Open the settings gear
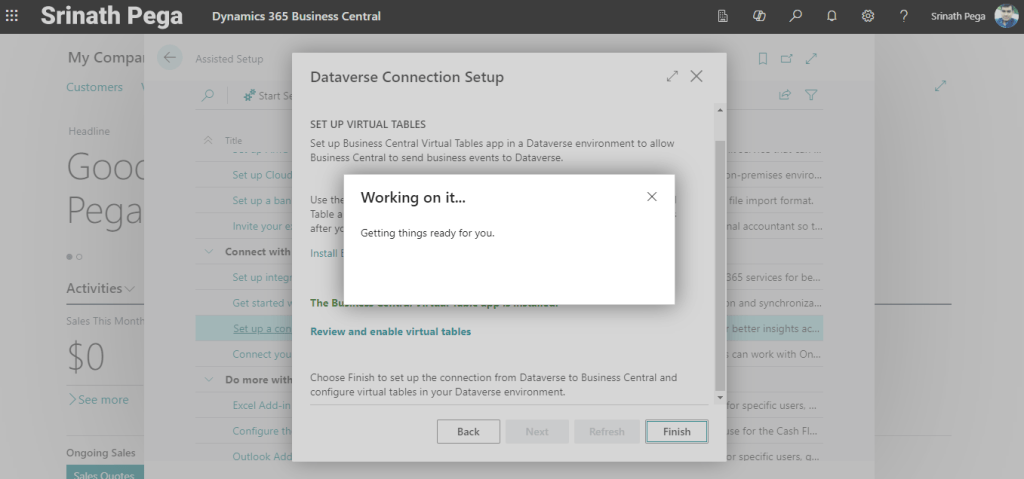Screen dimensions: 1024x479 [867, 16]
